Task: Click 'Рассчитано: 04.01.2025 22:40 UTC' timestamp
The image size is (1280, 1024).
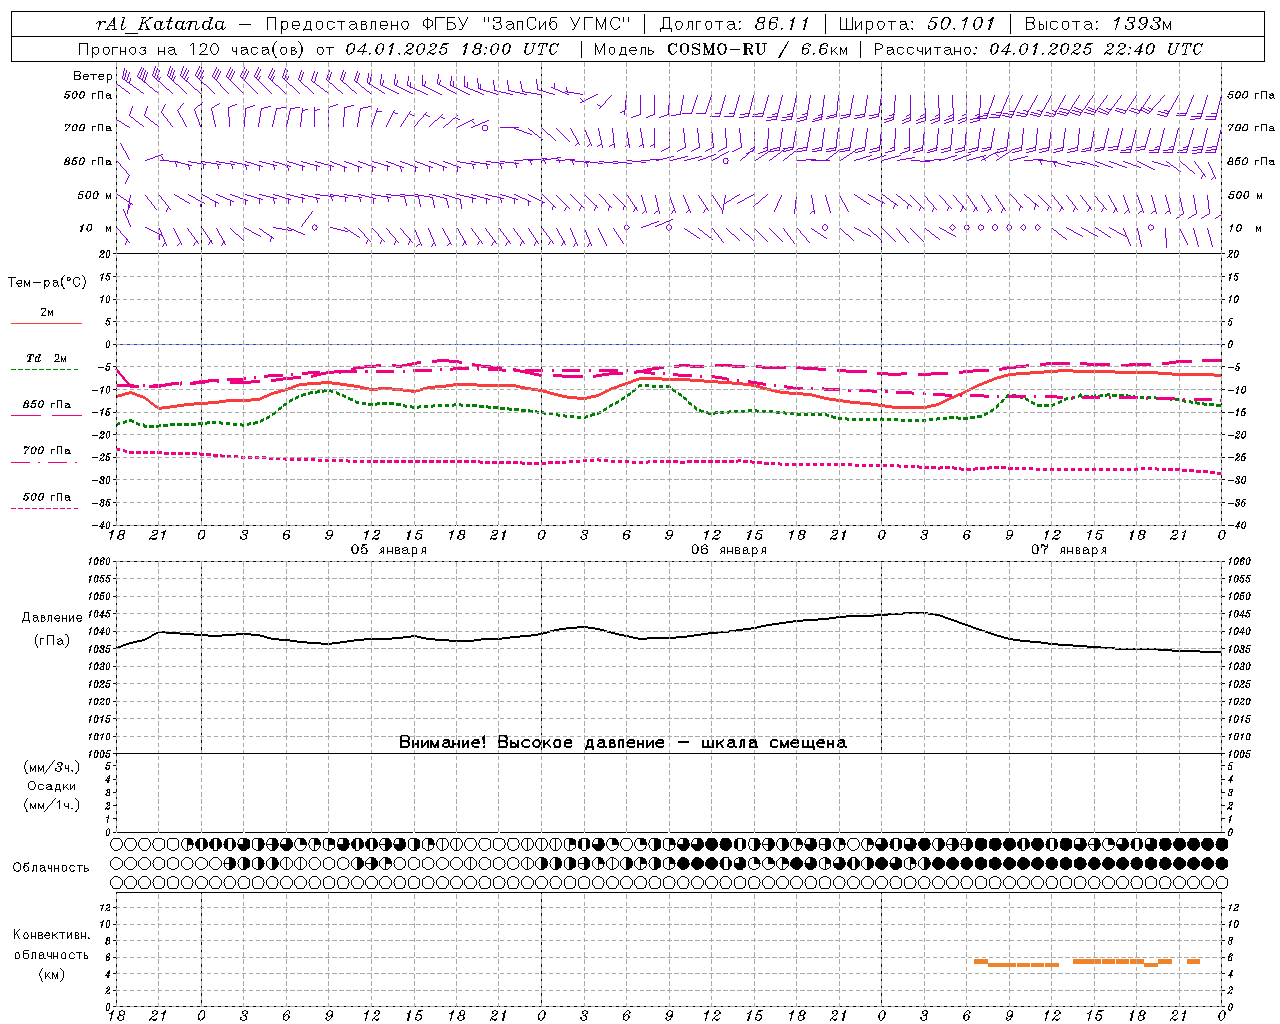Action: point(1038,49)
